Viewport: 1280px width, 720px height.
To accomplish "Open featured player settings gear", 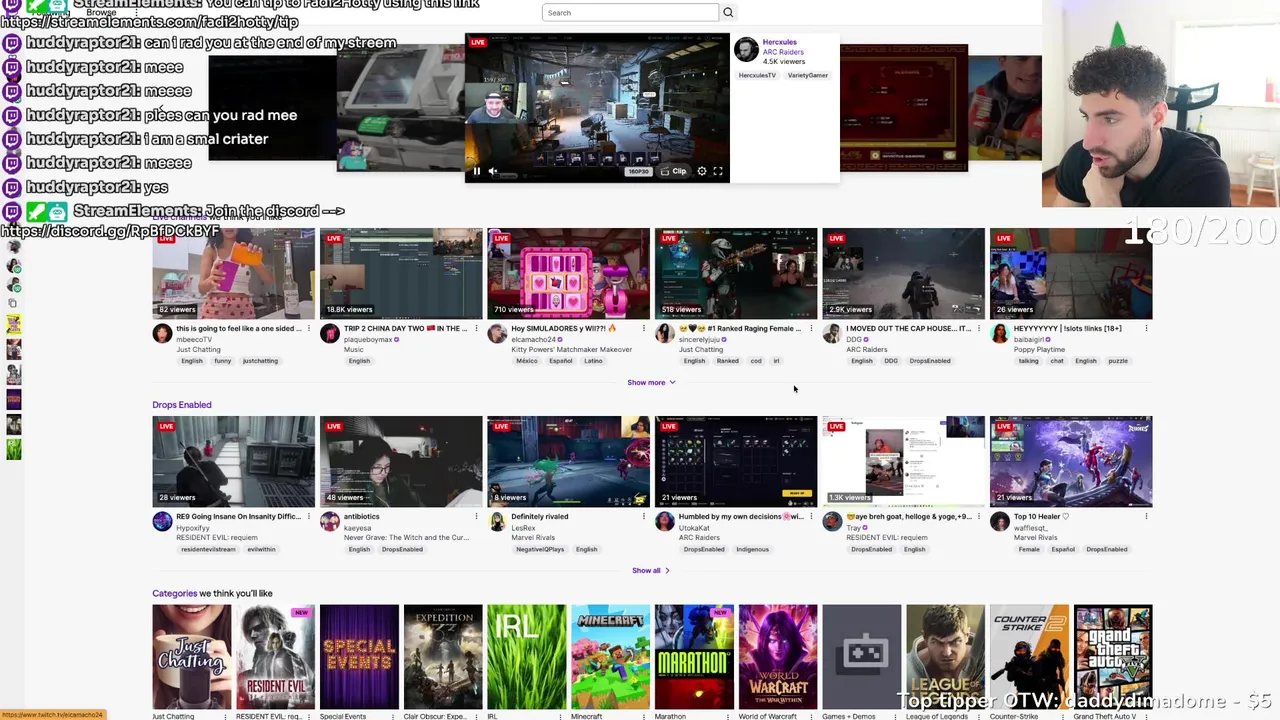I will pos(702,171).
